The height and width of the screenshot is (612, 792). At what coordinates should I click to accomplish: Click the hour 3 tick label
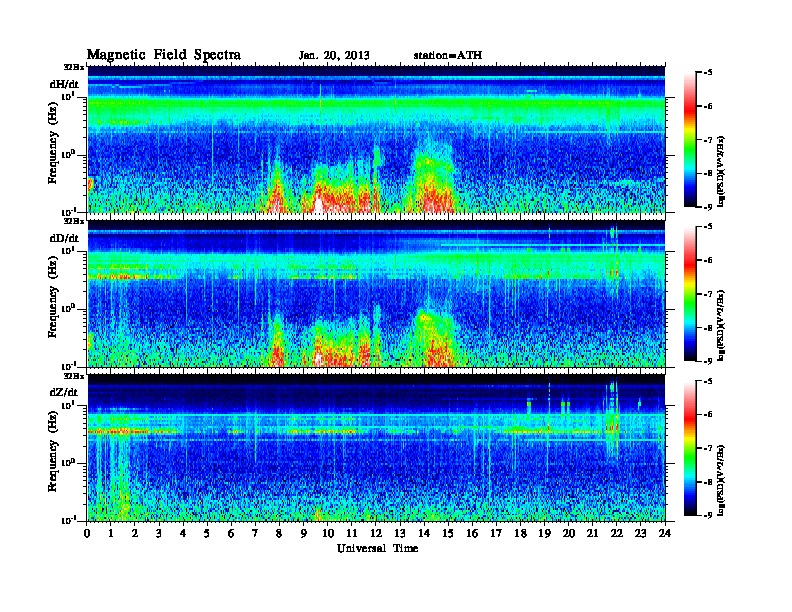pyautogui.click(x=159, y=534)
